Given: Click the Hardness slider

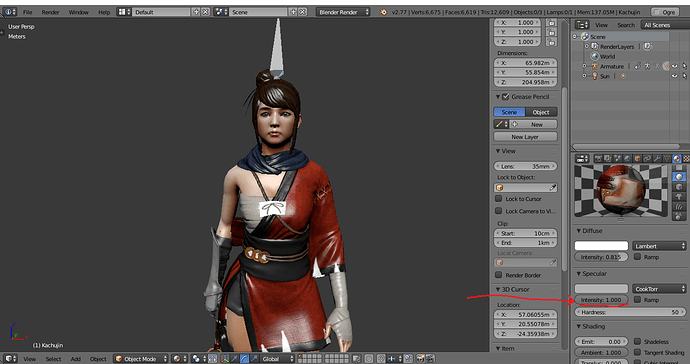Looking at the screenshot, I should pos(630,312).
